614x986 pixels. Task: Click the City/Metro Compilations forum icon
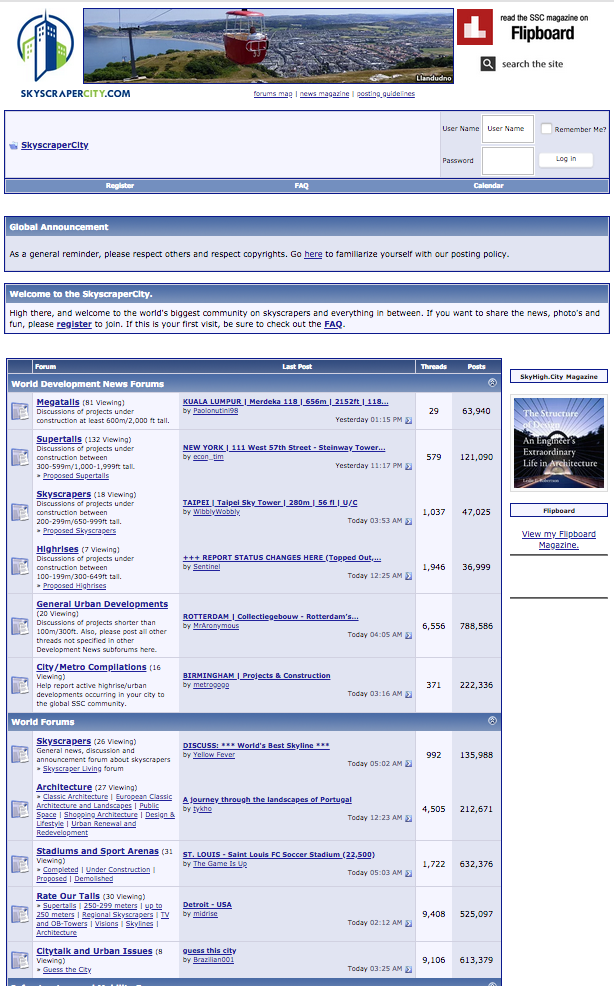(20, 685)
